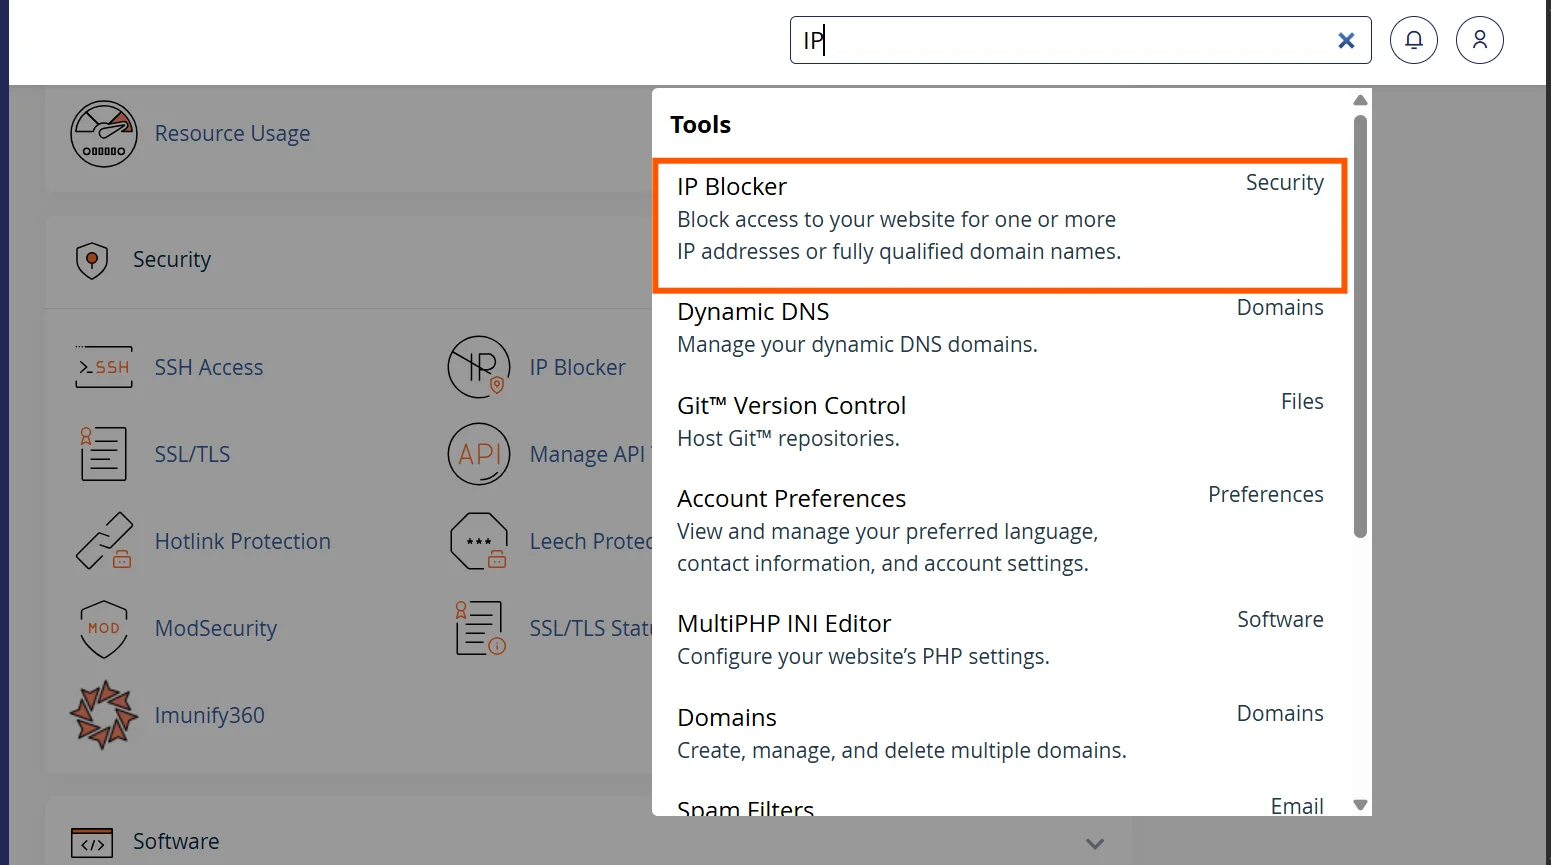Select the IP Blocker tool icon
1551x865 pixels.
479,367
